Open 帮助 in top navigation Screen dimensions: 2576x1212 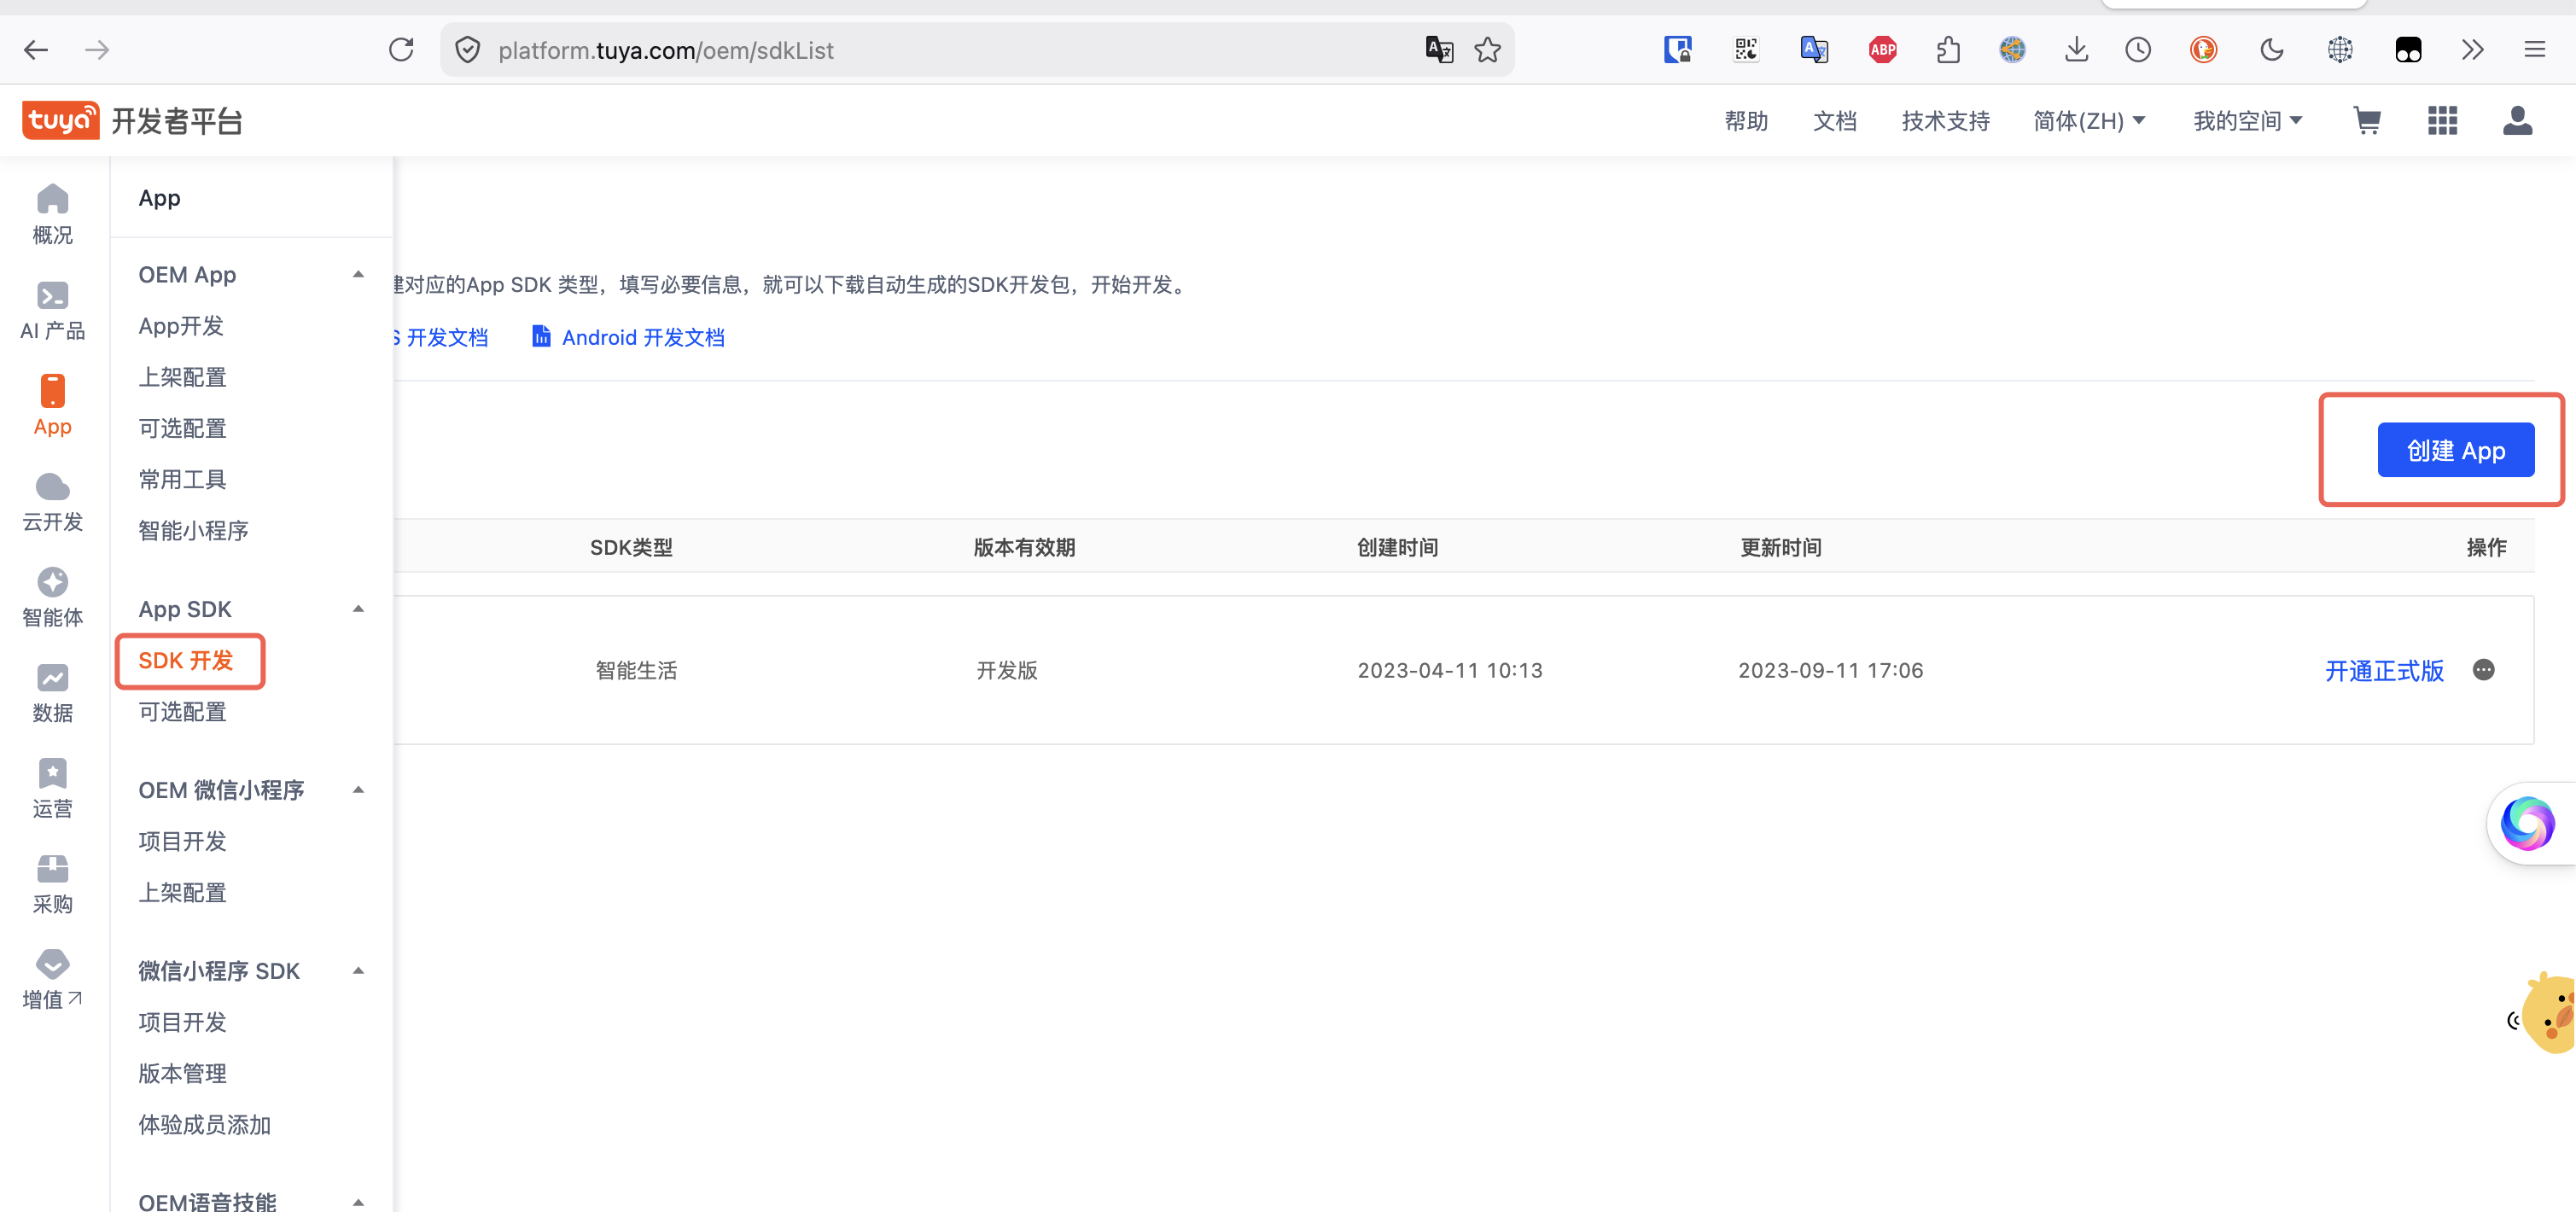pyautogui.click(x=1746, y=121)
